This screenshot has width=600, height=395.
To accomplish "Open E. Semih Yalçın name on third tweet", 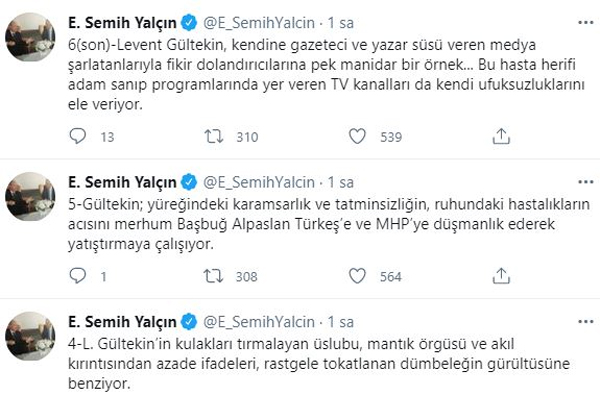I will tap(122, 322).
